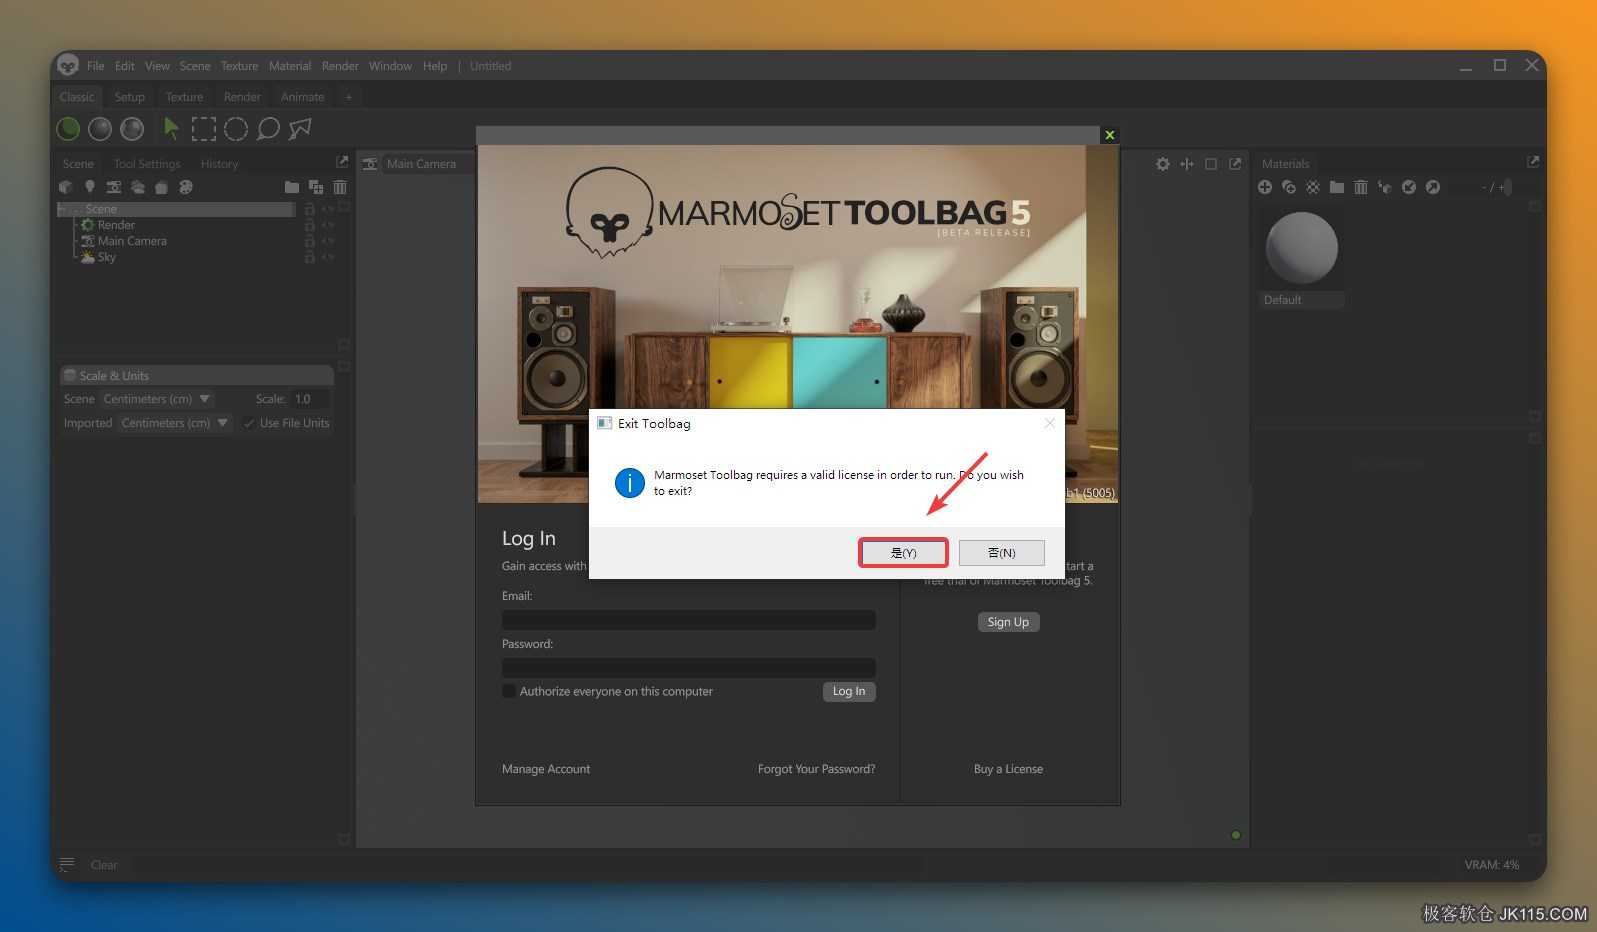Create a new folder in Materials panel
Viewport: 1597px width, 932px height.
pos(1337,187)
